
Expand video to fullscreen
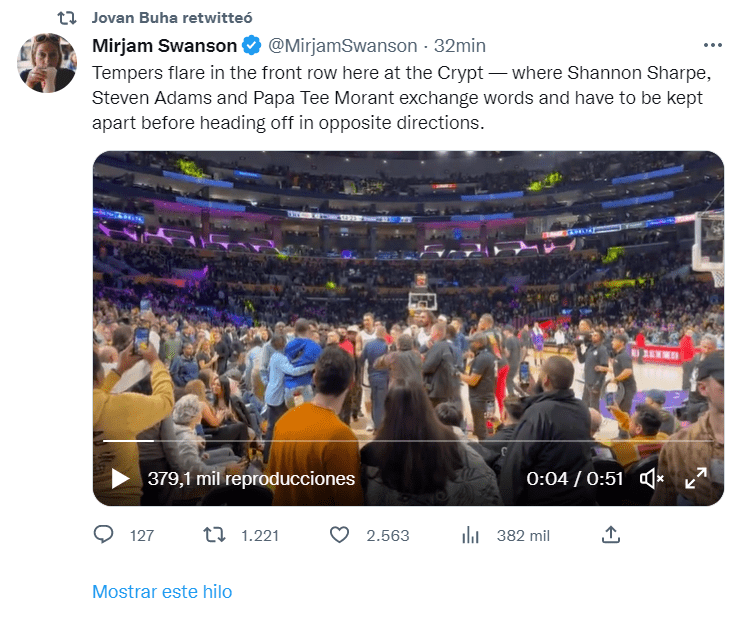(x=695, y=478)
